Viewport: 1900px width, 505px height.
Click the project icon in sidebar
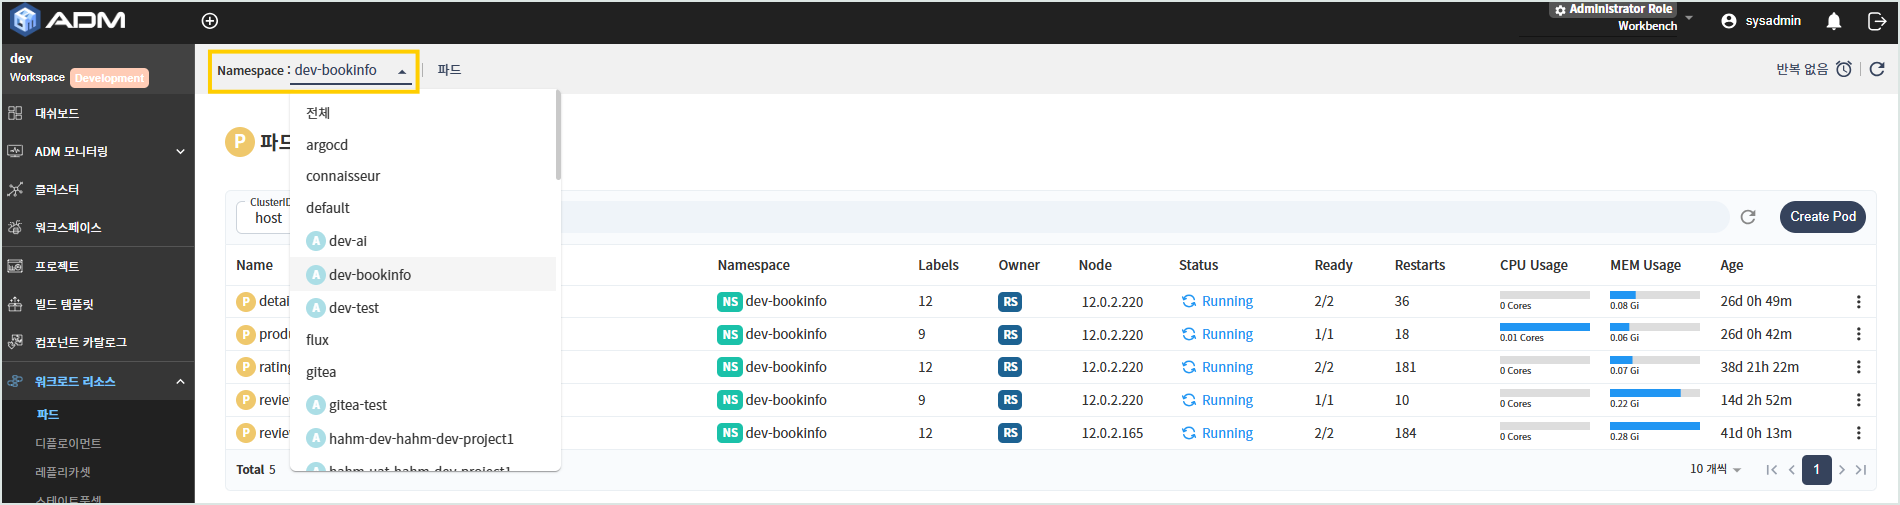[x=15, y=266]
